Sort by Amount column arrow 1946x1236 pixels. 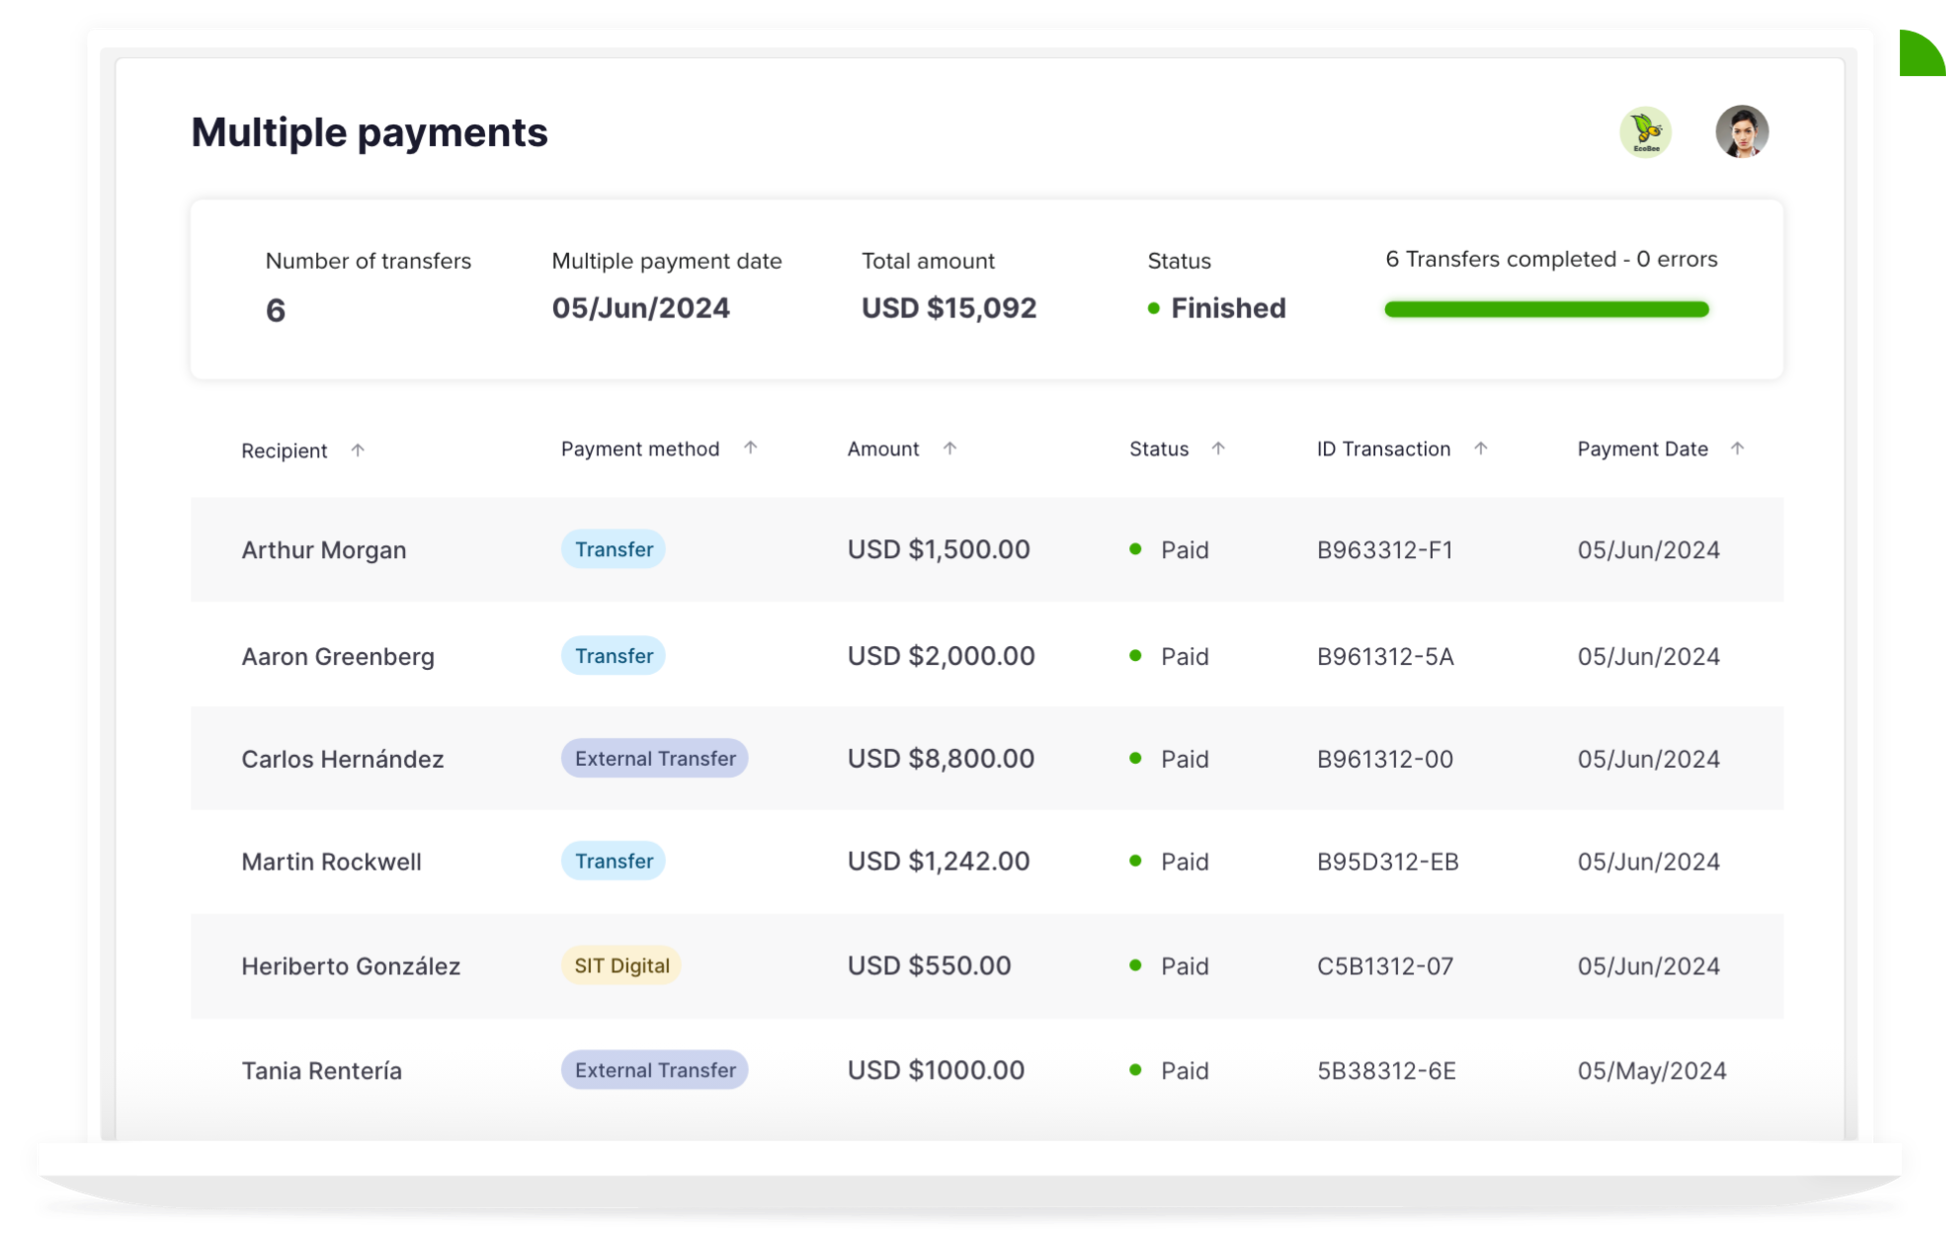pyautogui.click(x=950, y=448)
